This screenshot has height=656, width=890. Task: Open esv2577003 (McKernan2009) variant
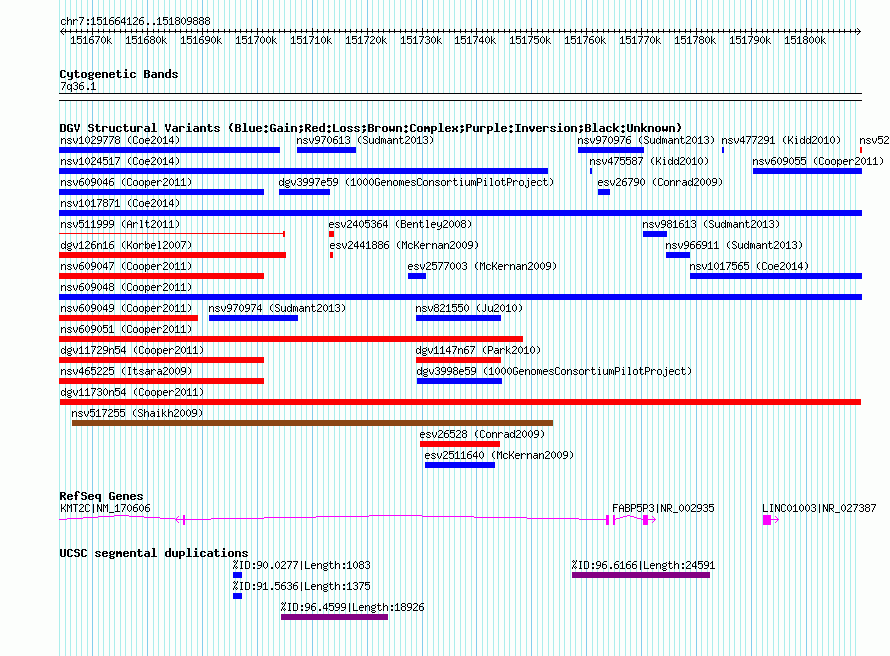(482, 266)
